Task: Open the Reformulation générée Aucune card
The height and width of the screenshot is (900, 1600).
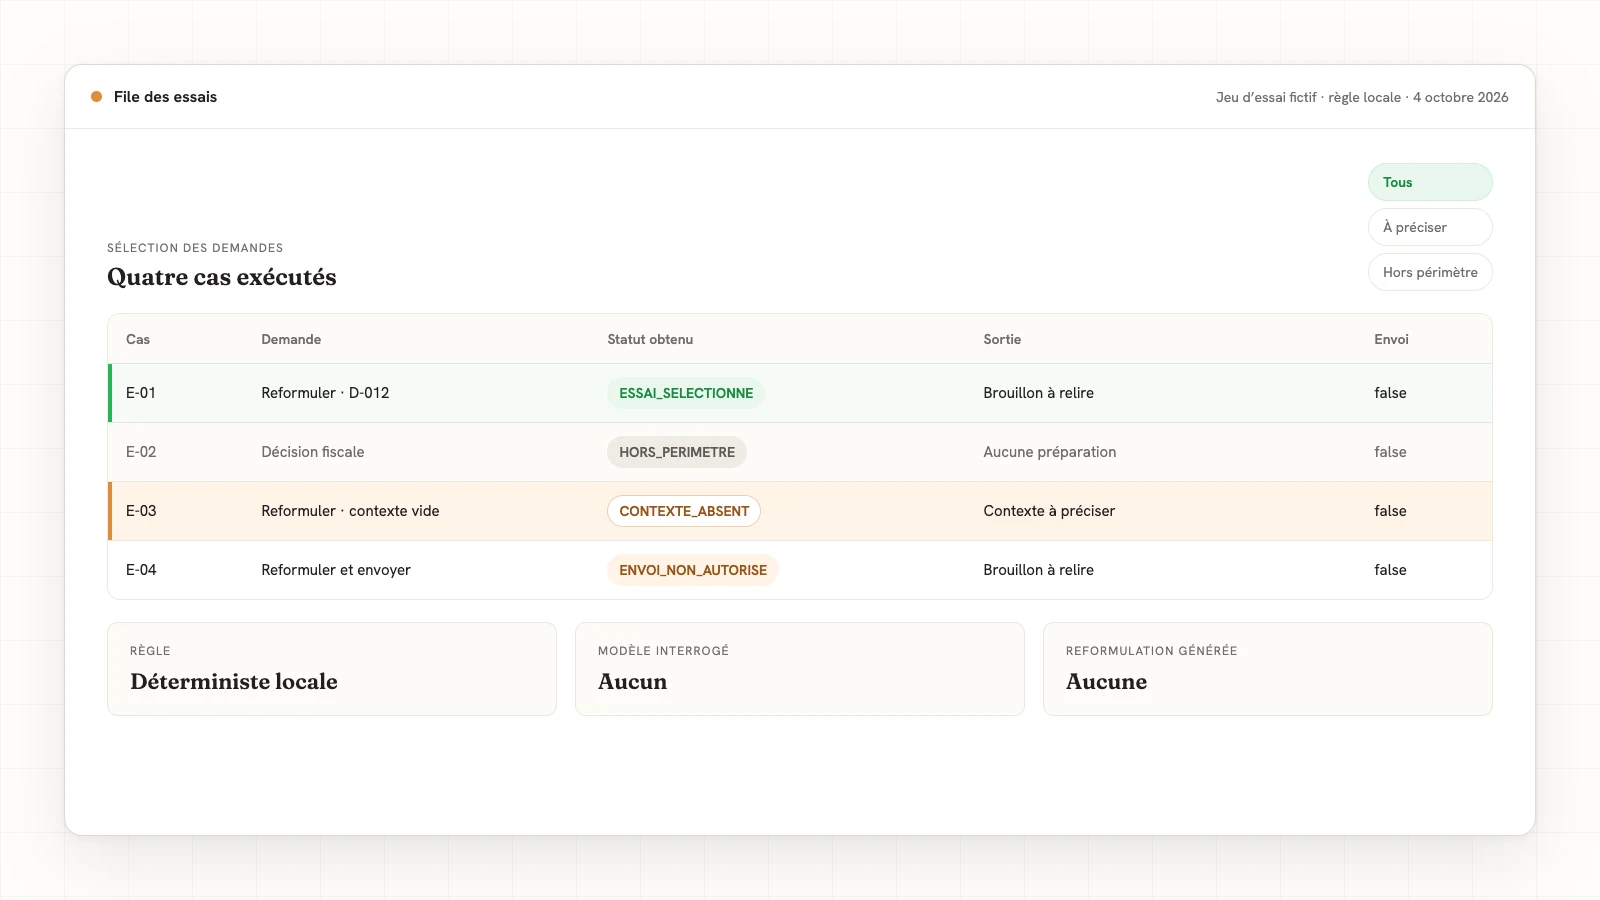Action: (x=1268, y=669)
